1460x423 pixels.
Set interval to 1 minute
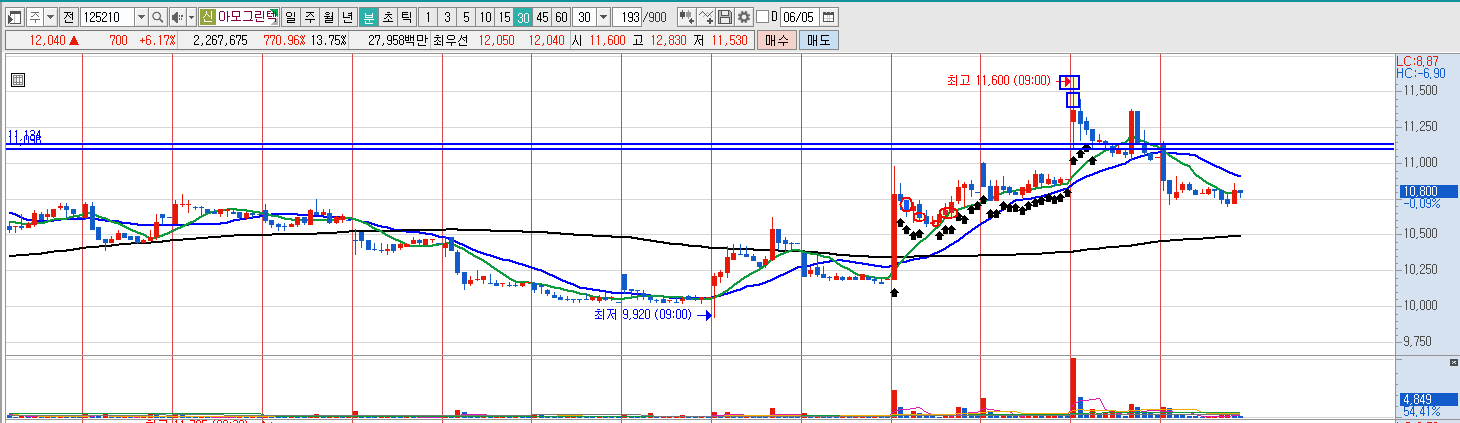coord(427,17)
